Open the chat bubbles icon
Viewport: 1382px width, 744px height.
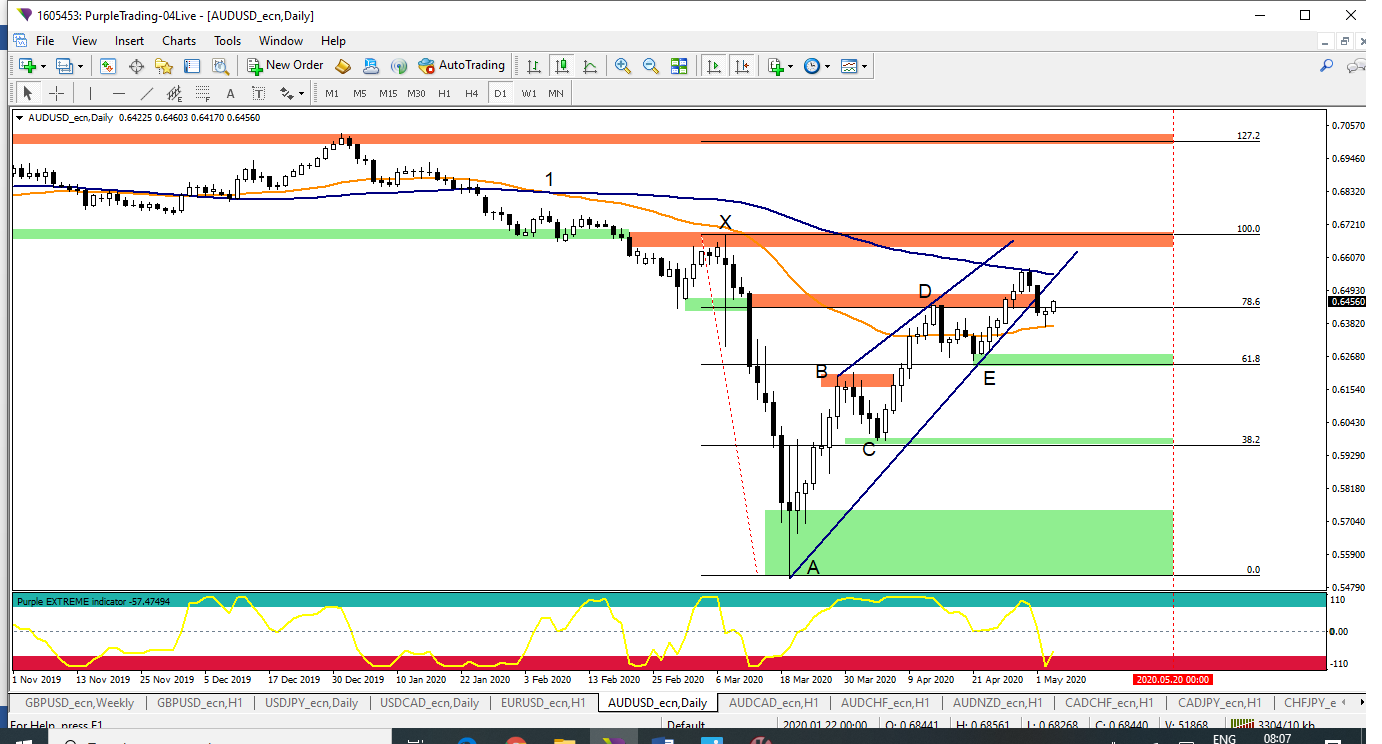click(x=1357, y=66)
